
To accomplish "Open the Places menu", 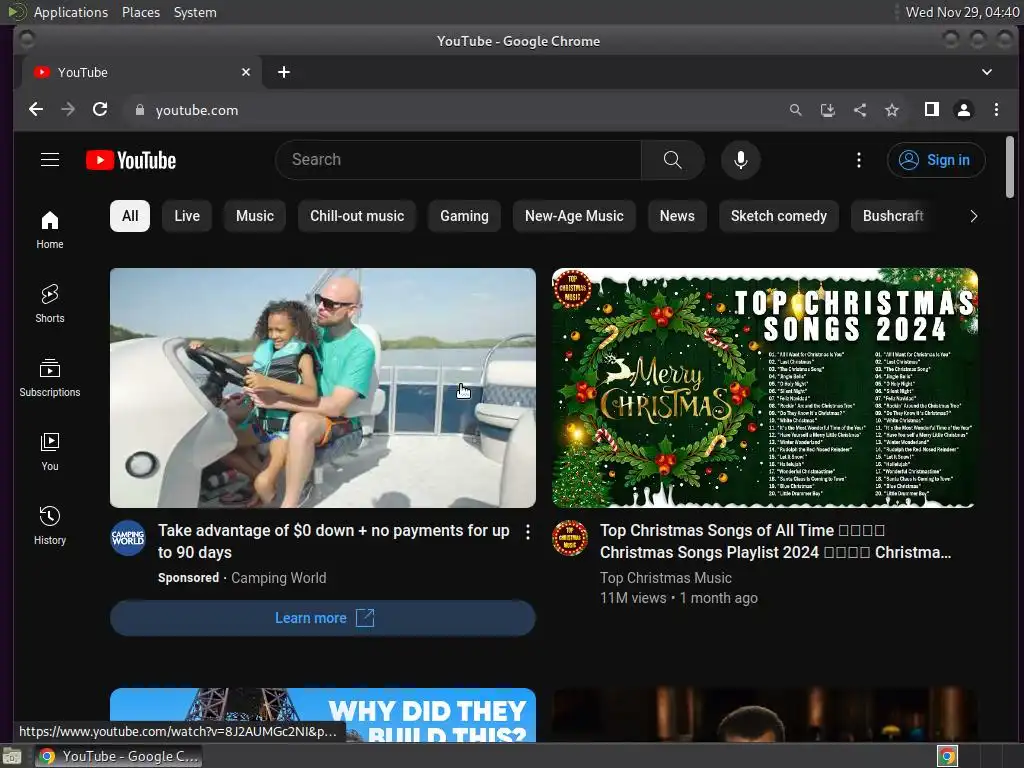I will tap(140, 12).
